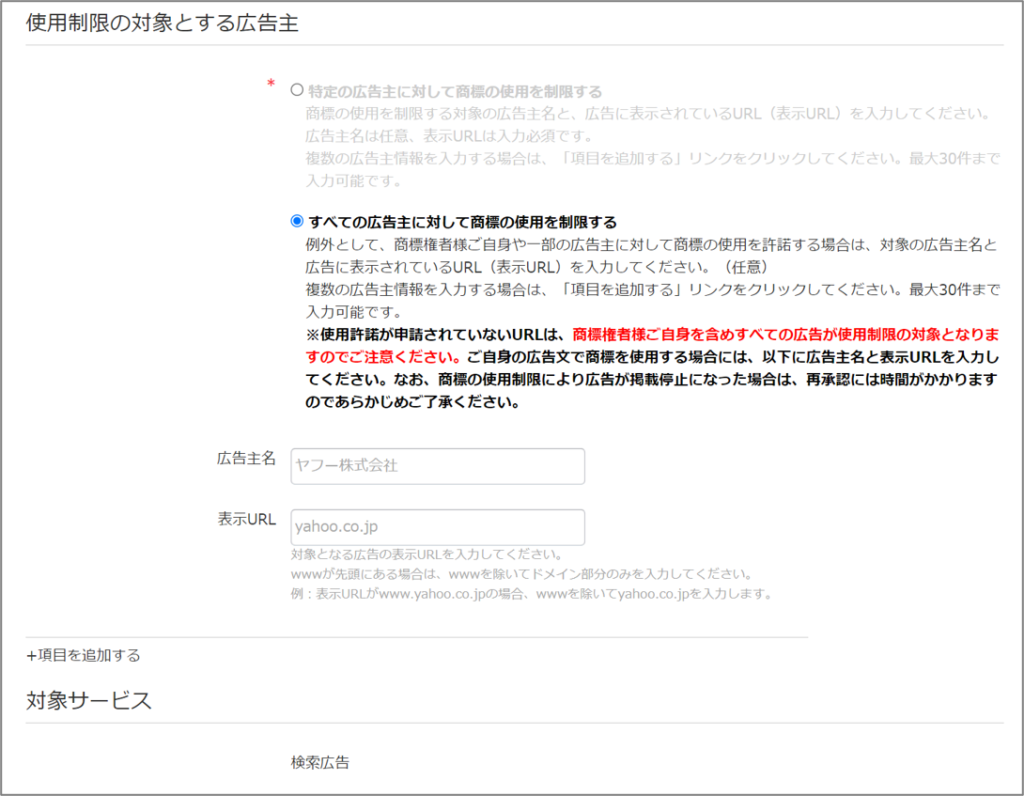Click the example text starting with 例：表示URLが
Viewport: 1024px width, 796px height.
tap(532, 594)
